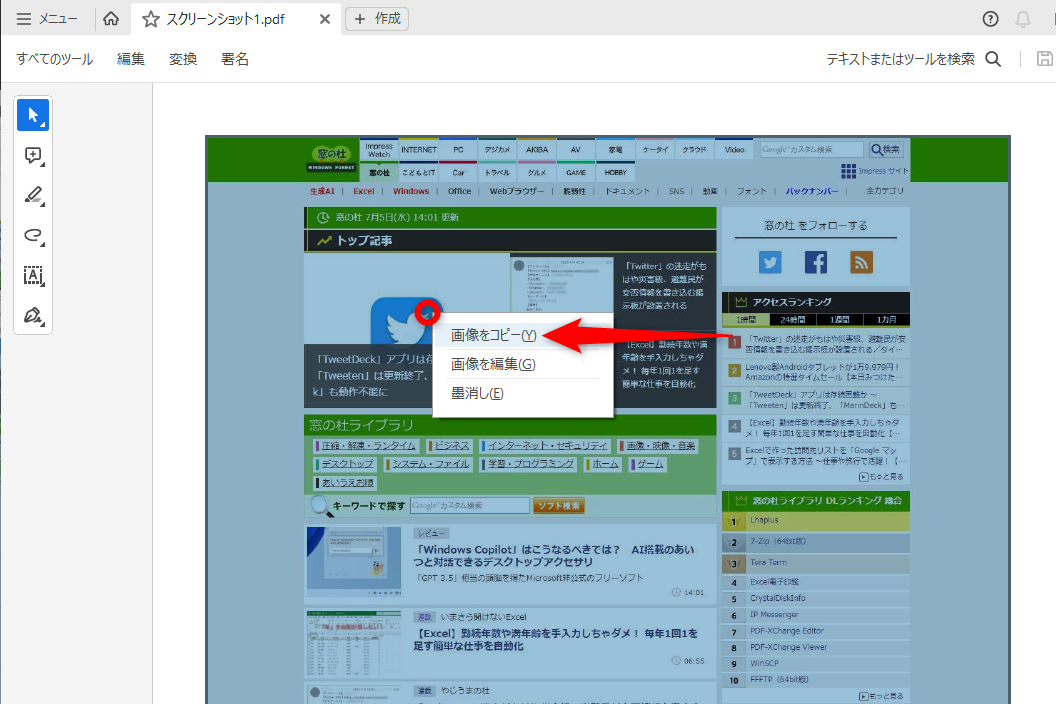This screenshot has width=1056, height=704.
Task: Open Help via the question mark icon
Action: click(990, 18)
